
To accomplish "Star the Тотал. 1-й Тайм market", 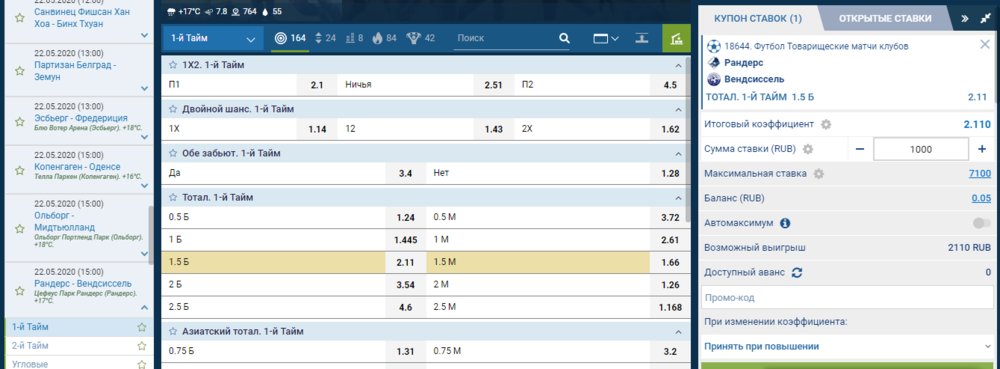I will (x=172, y=198).
